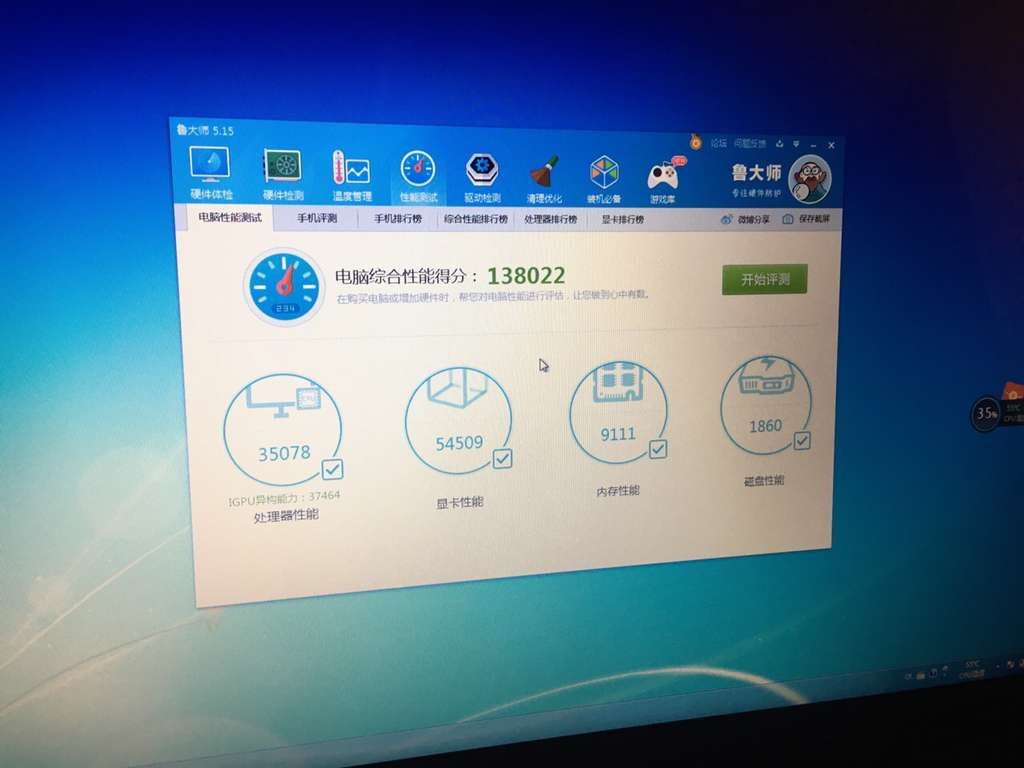Screen dimensions: 1024x768
Task: Click the 处理器性能 label
Action: coord(286,516)
